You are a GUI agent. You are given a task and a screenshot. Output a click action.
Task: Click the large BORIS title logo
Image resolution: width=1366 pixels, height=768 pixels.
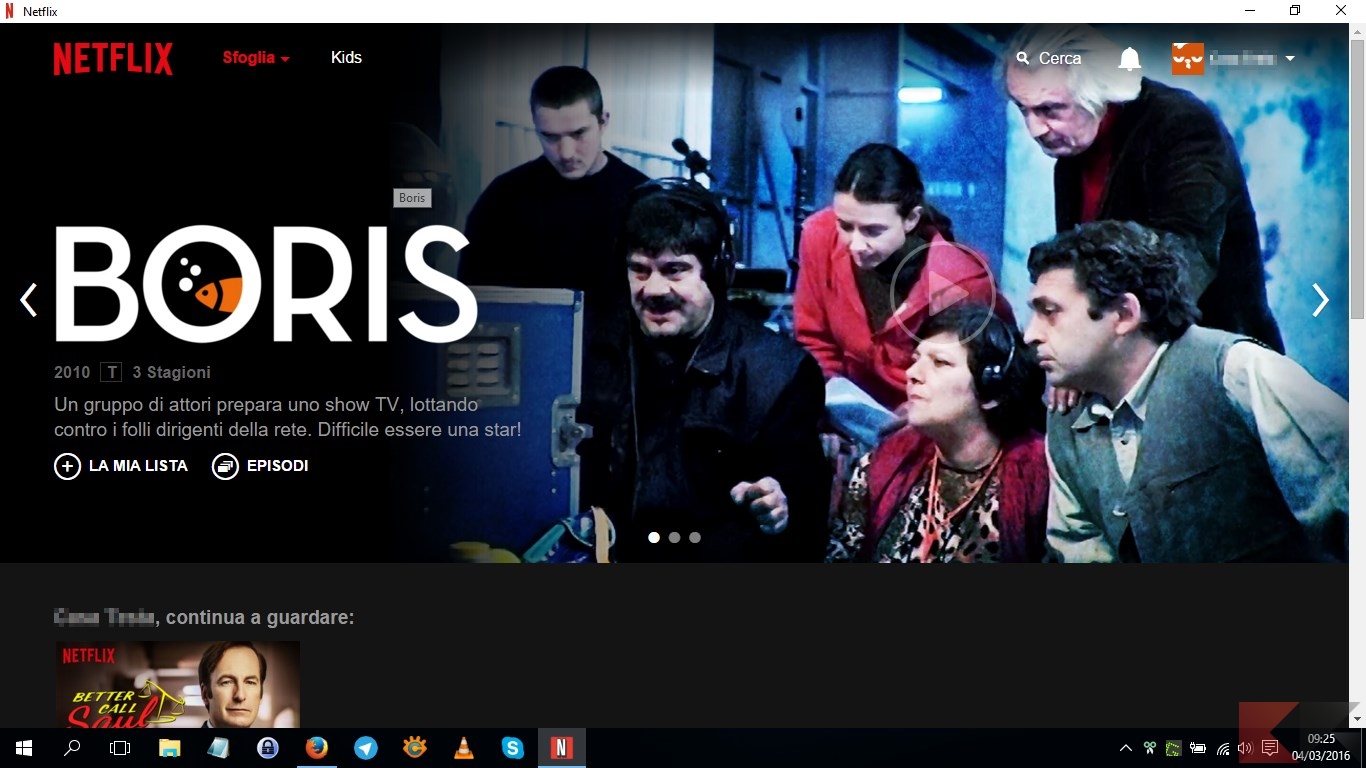[x=265, y=284]
